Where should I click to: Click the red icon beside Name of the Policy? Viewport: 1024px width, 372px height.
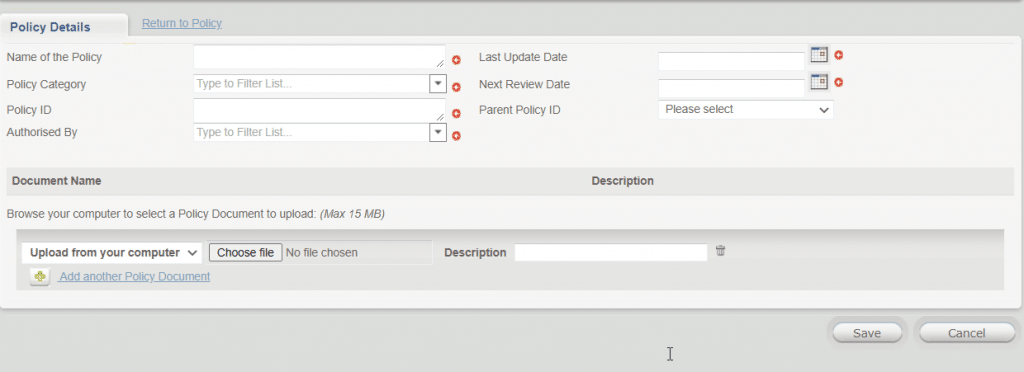coord(456,60)
